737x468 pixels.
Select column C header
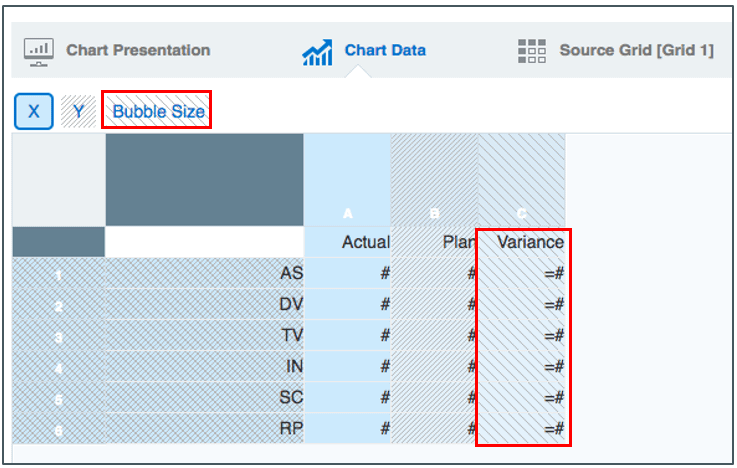click(521, 213)
